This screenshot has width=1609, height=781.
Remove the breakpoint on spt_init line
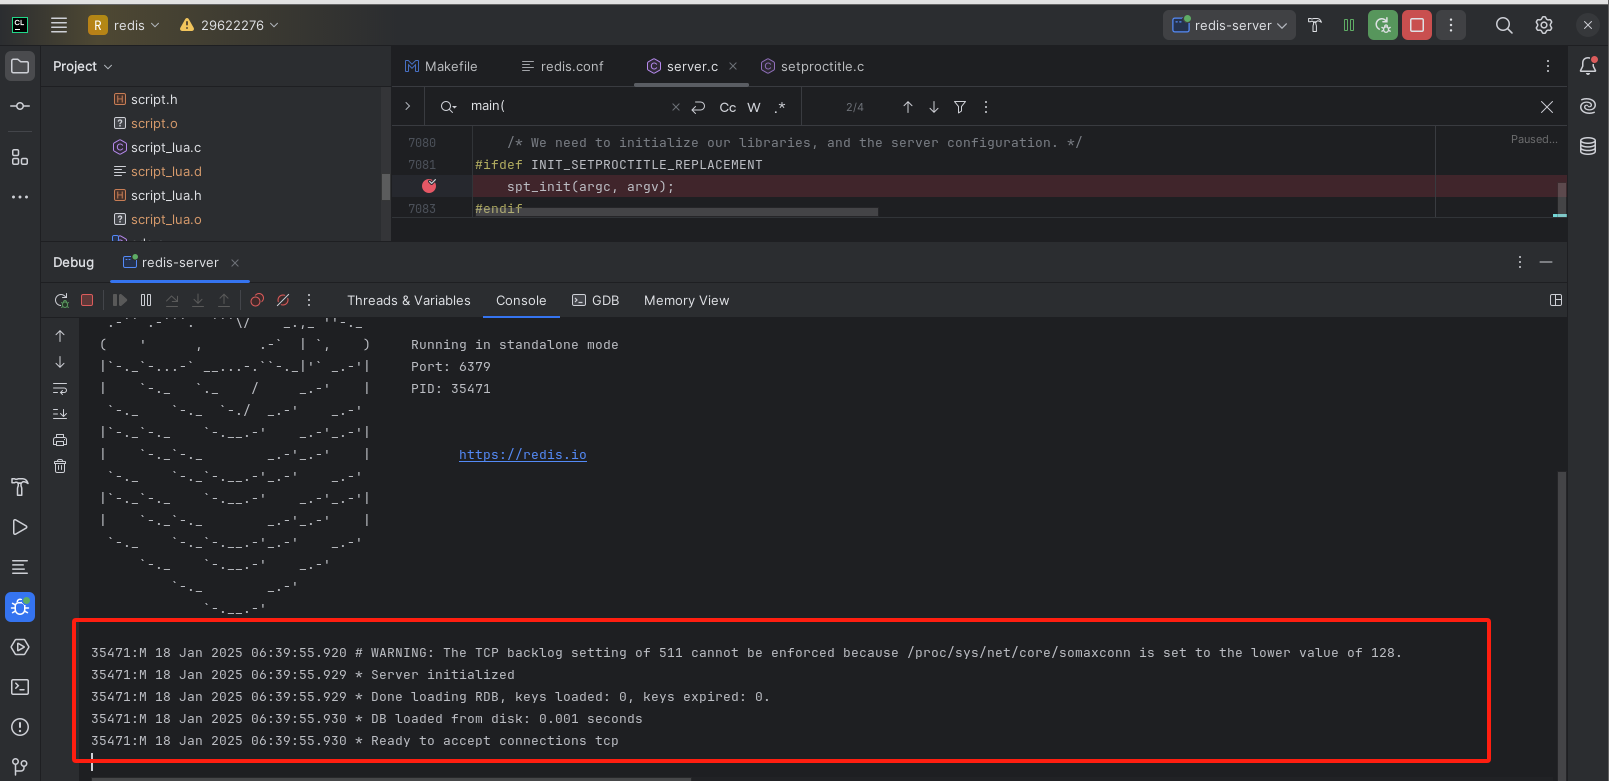429,186
